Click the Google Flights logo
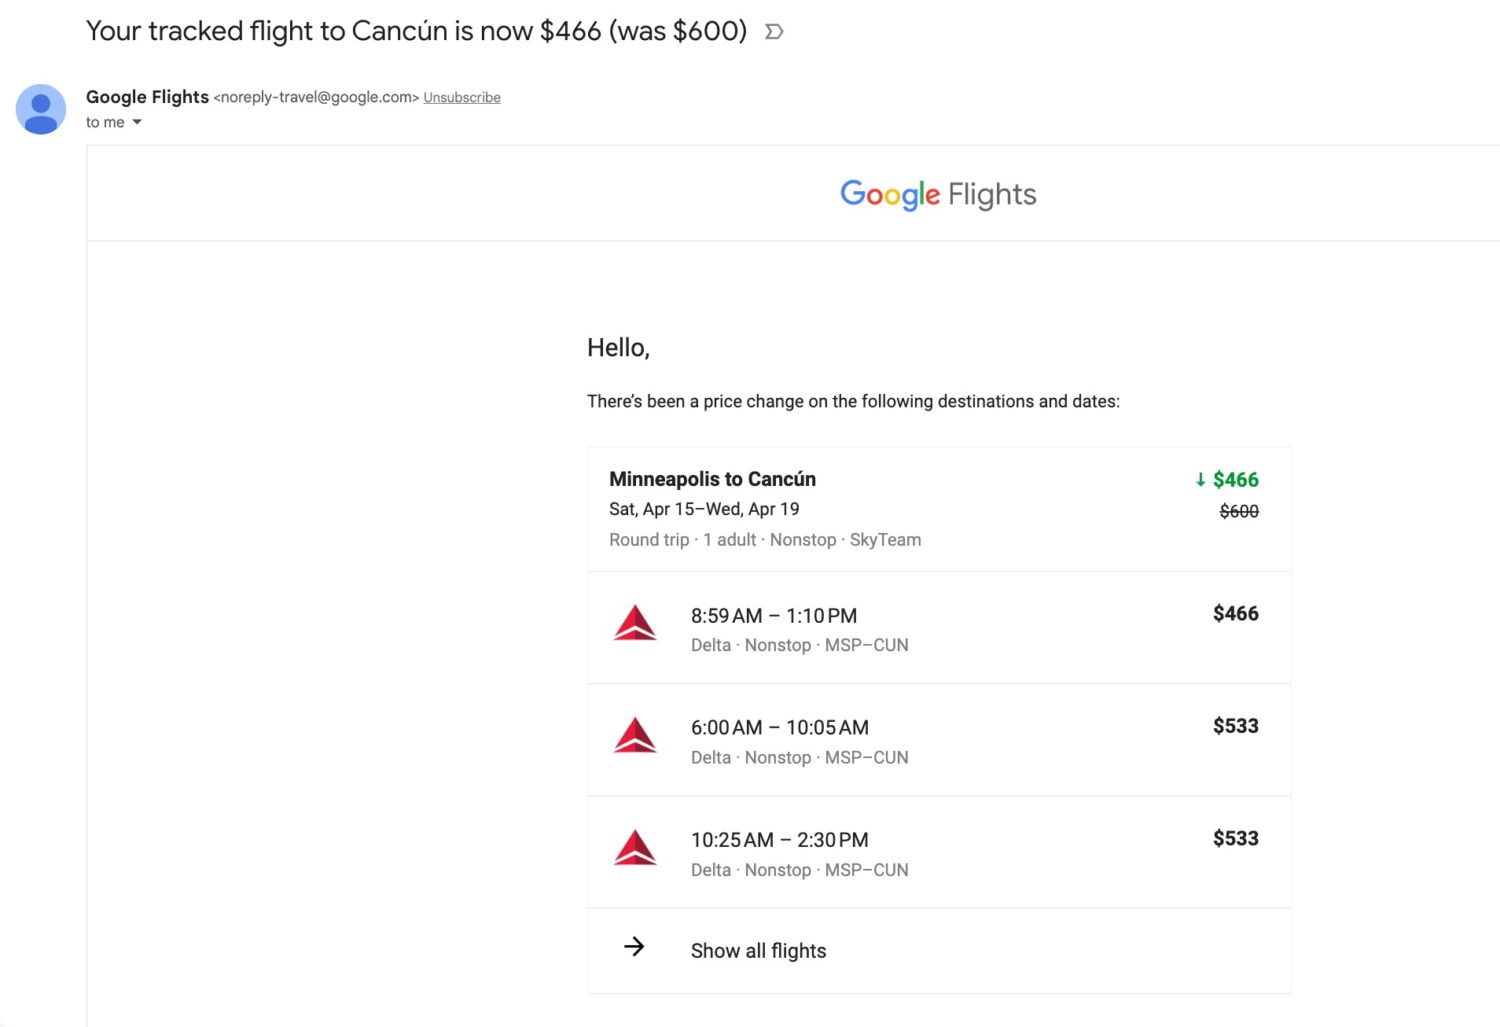1500x1027 pixels. coord(938,194)
